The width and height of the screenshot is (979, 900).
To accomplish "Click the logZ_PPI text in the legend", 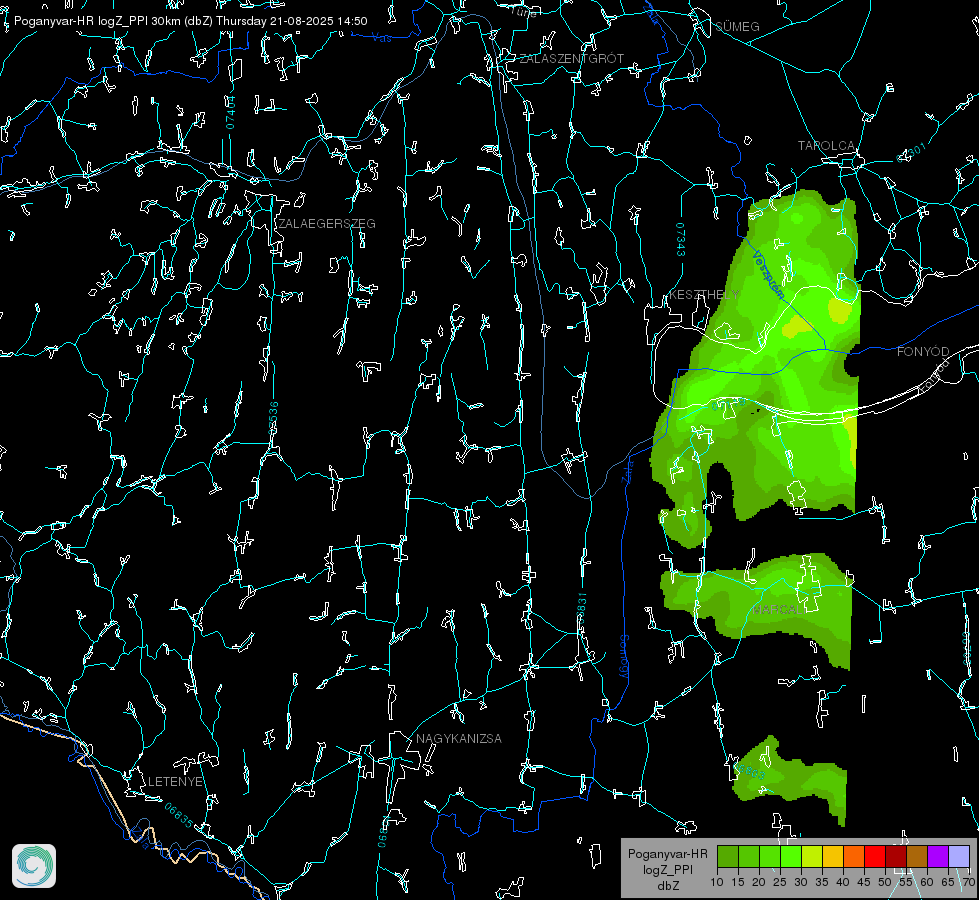I will tap(667, 870).
